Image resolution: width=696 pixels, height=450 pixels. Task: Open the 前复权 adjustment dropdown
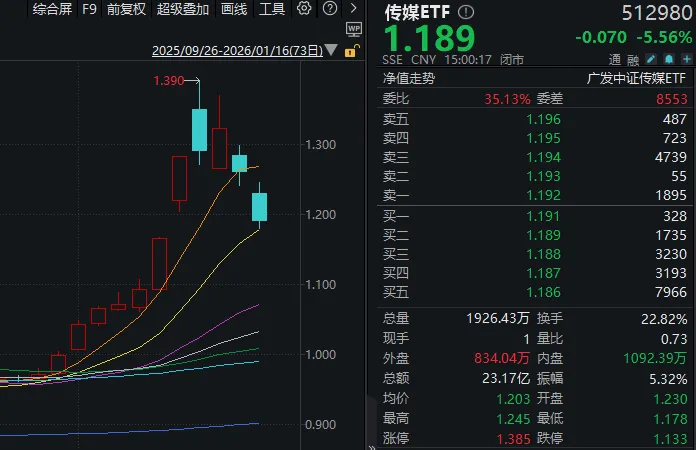pos(126,9)
